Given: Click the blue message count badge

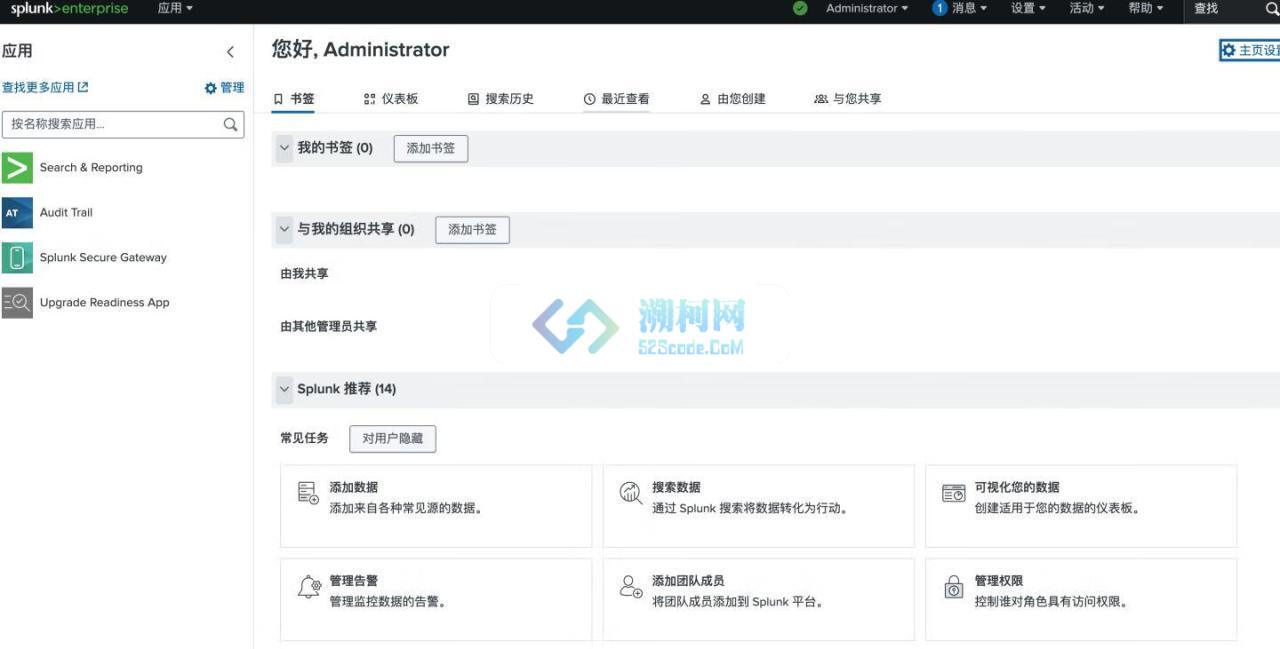Looking at the screenshot, I should tap(939, 8).
